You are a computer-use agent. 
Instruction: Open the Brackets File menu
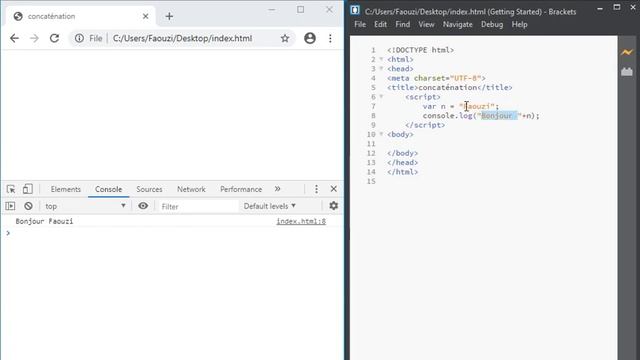tap(360, 24)
